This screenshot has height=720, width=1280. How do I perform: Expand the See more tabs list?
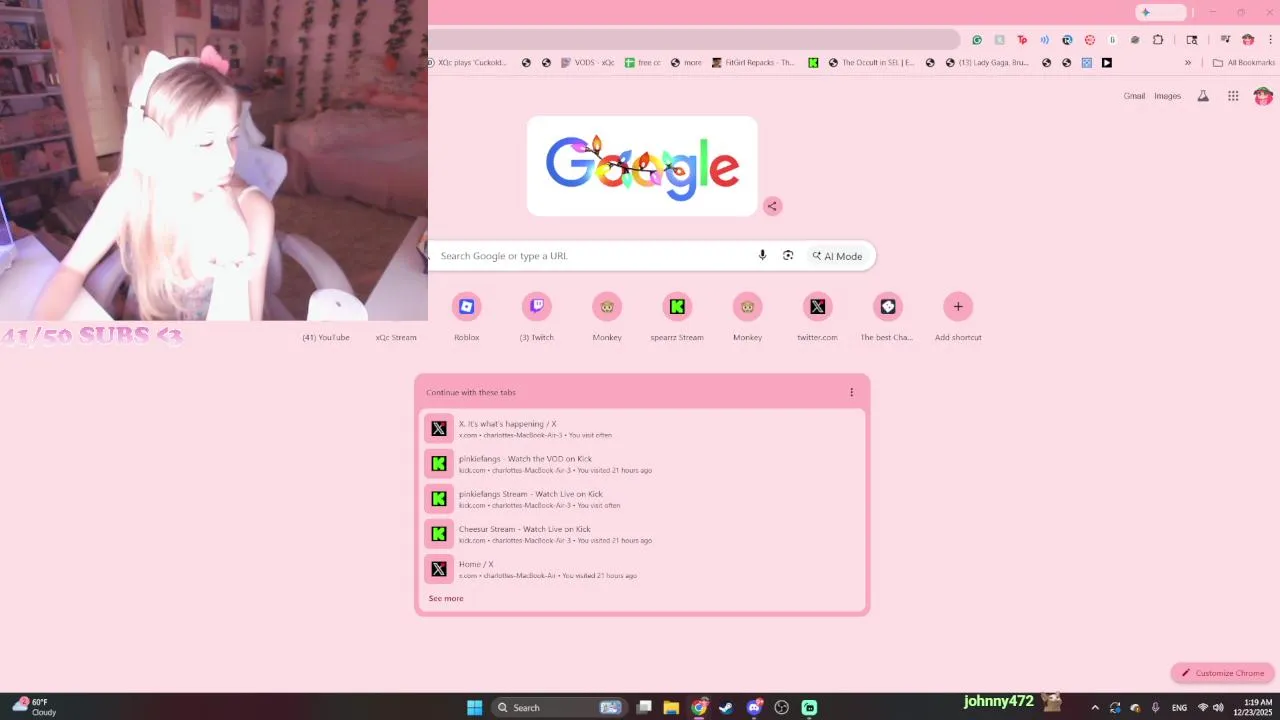coord(446,598)
